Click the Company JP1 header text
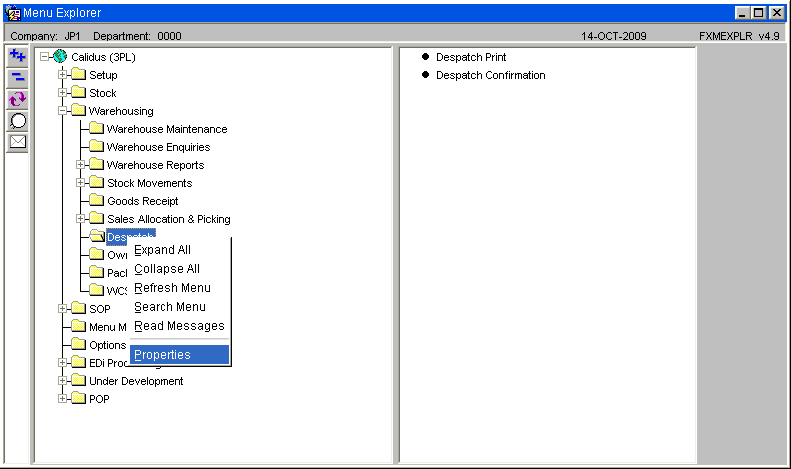791x469 pixels. pyautogui.click(x=45, y=36)
